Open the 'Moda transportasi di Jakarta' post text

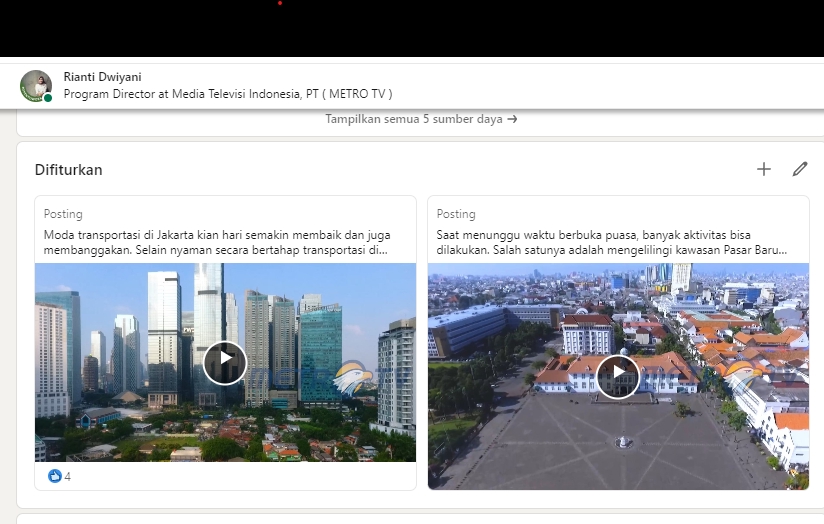coord(217,242)
